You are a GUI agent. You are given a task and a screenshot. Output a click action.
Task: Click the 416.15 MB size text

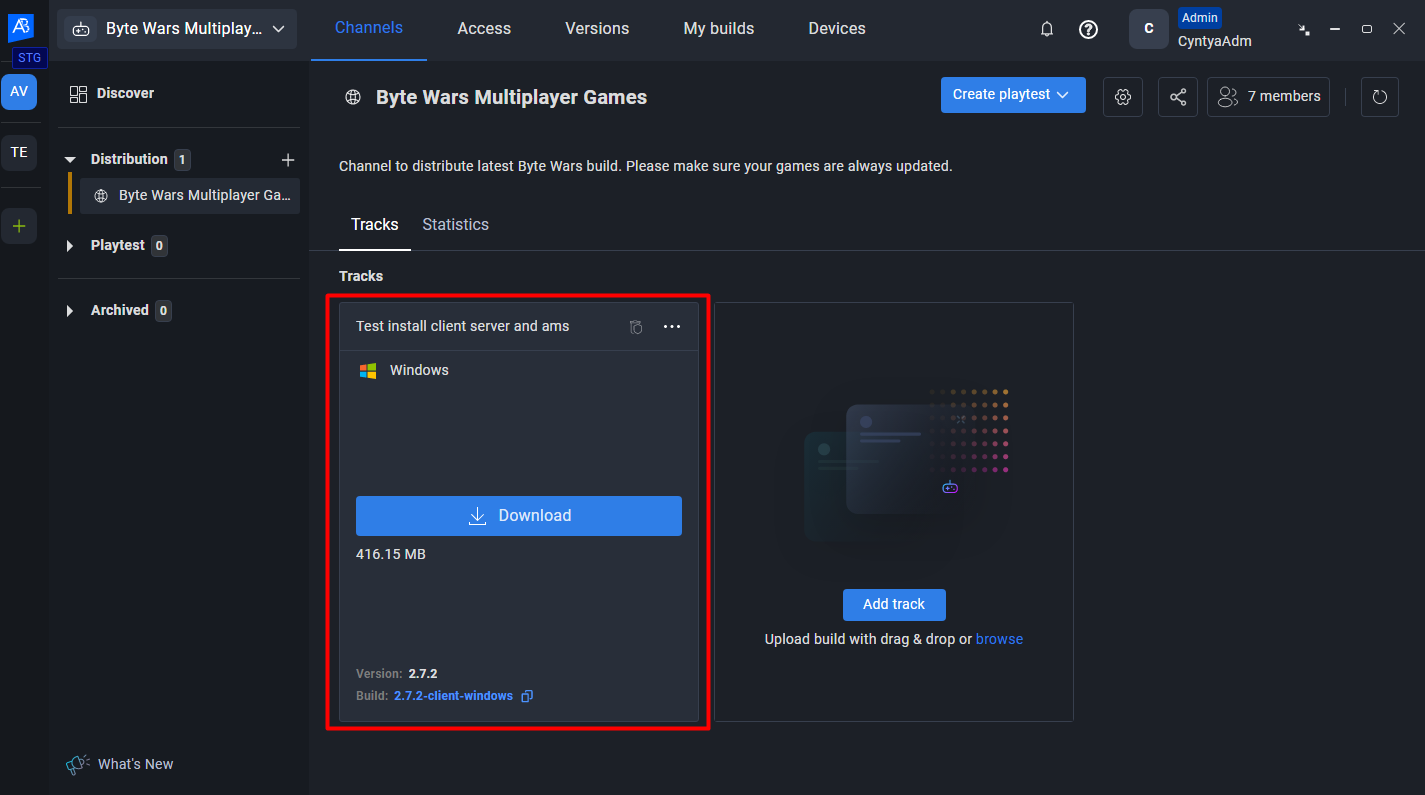pos(391,554)
